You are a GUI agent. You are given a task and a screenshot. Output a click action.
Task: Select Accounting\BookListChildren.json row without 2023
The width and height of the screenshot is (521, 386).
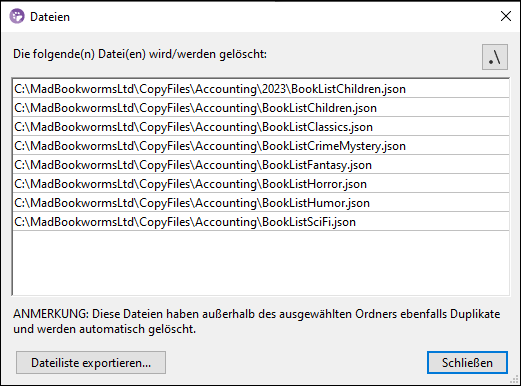(261, 108)
